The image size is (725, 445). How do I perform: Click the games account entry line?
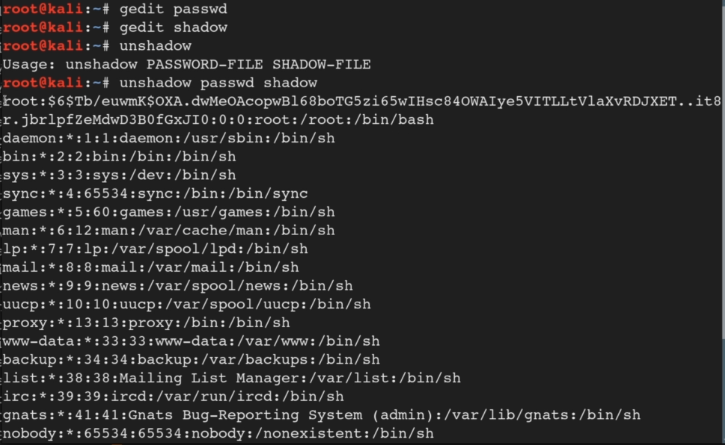[169, 212]
